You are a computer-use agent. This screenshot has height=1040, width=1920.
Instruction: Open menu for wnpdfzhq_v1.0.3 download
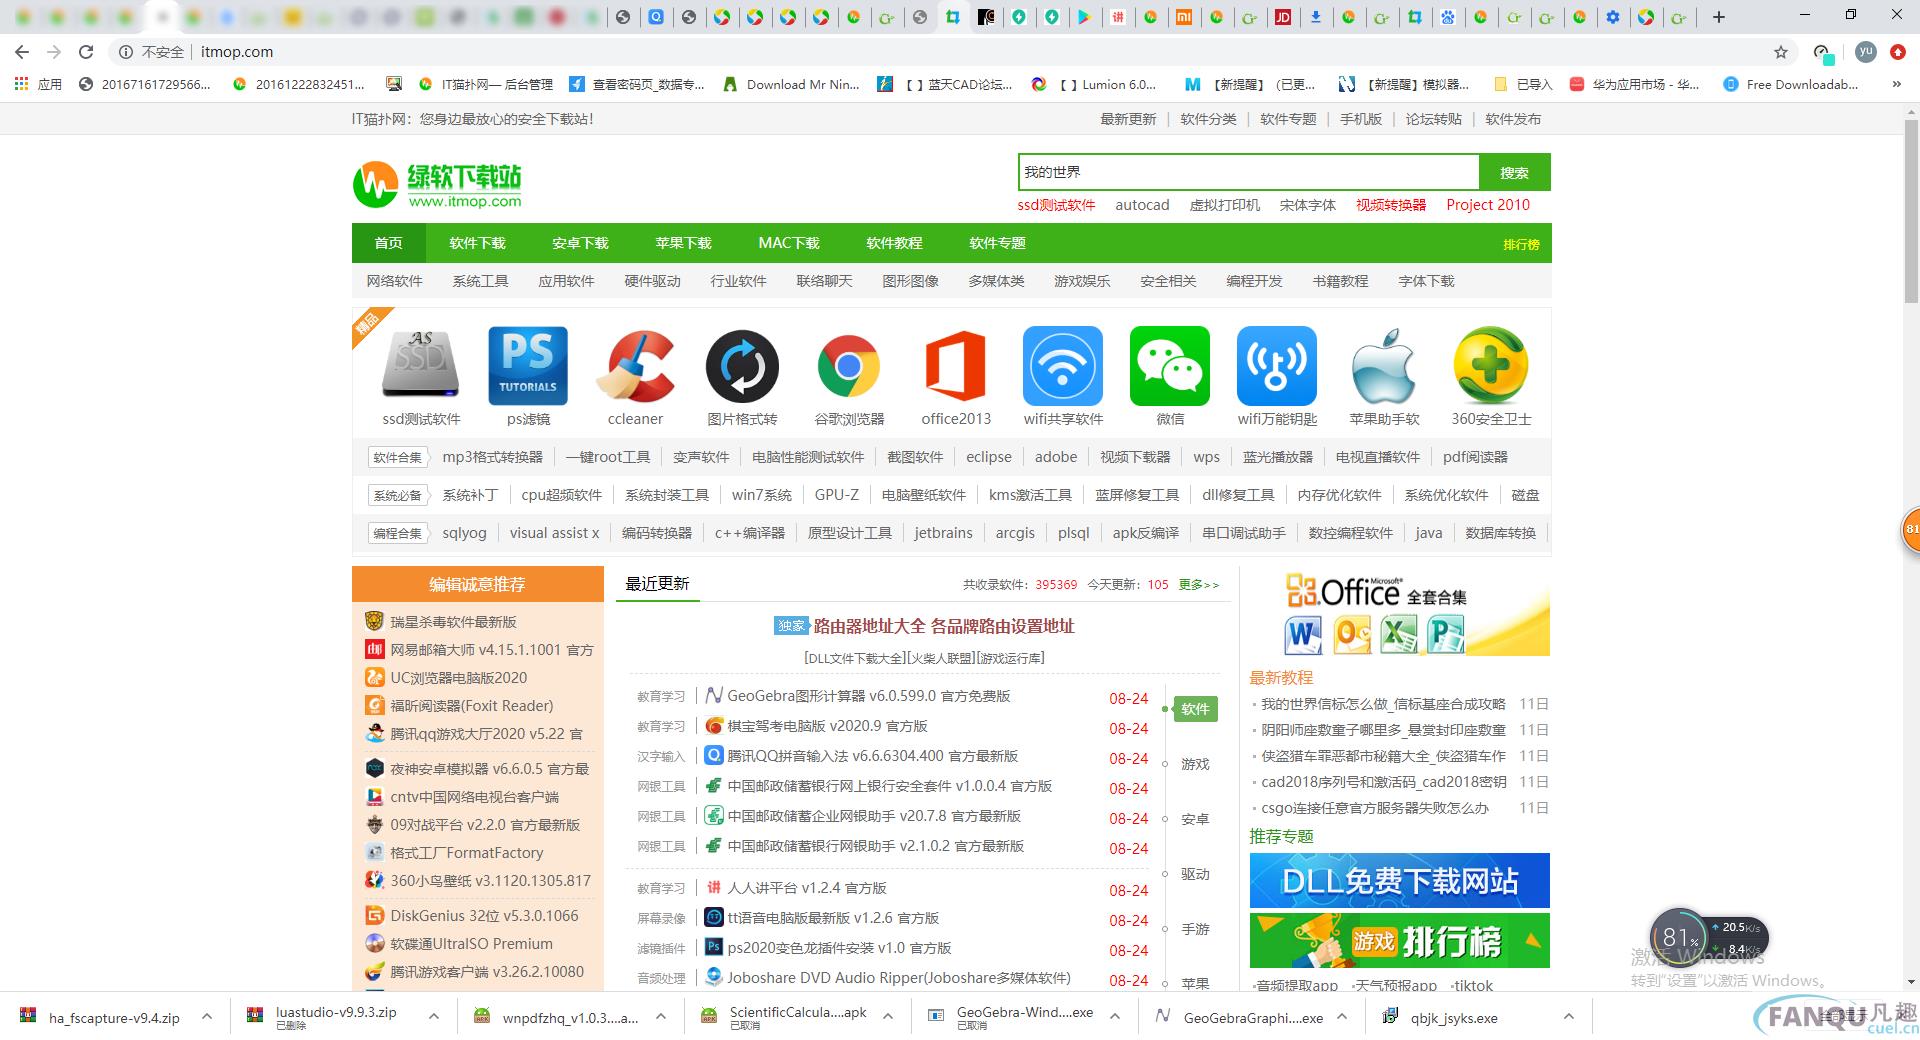[x=661, y=1017]
